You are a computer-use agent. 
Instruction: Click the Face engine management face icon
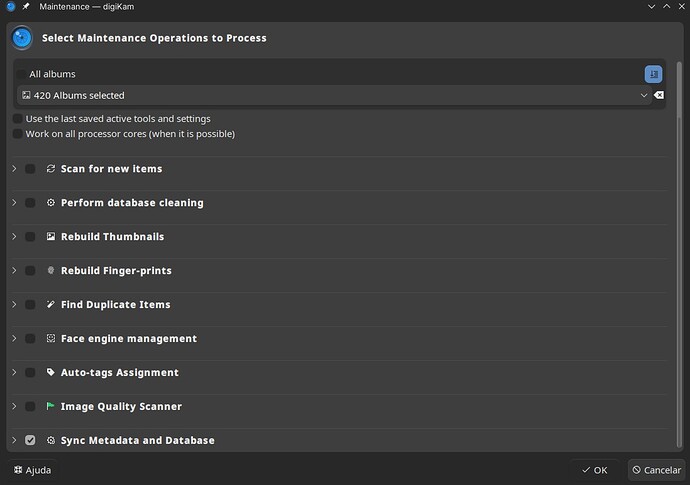pos(51,338)
